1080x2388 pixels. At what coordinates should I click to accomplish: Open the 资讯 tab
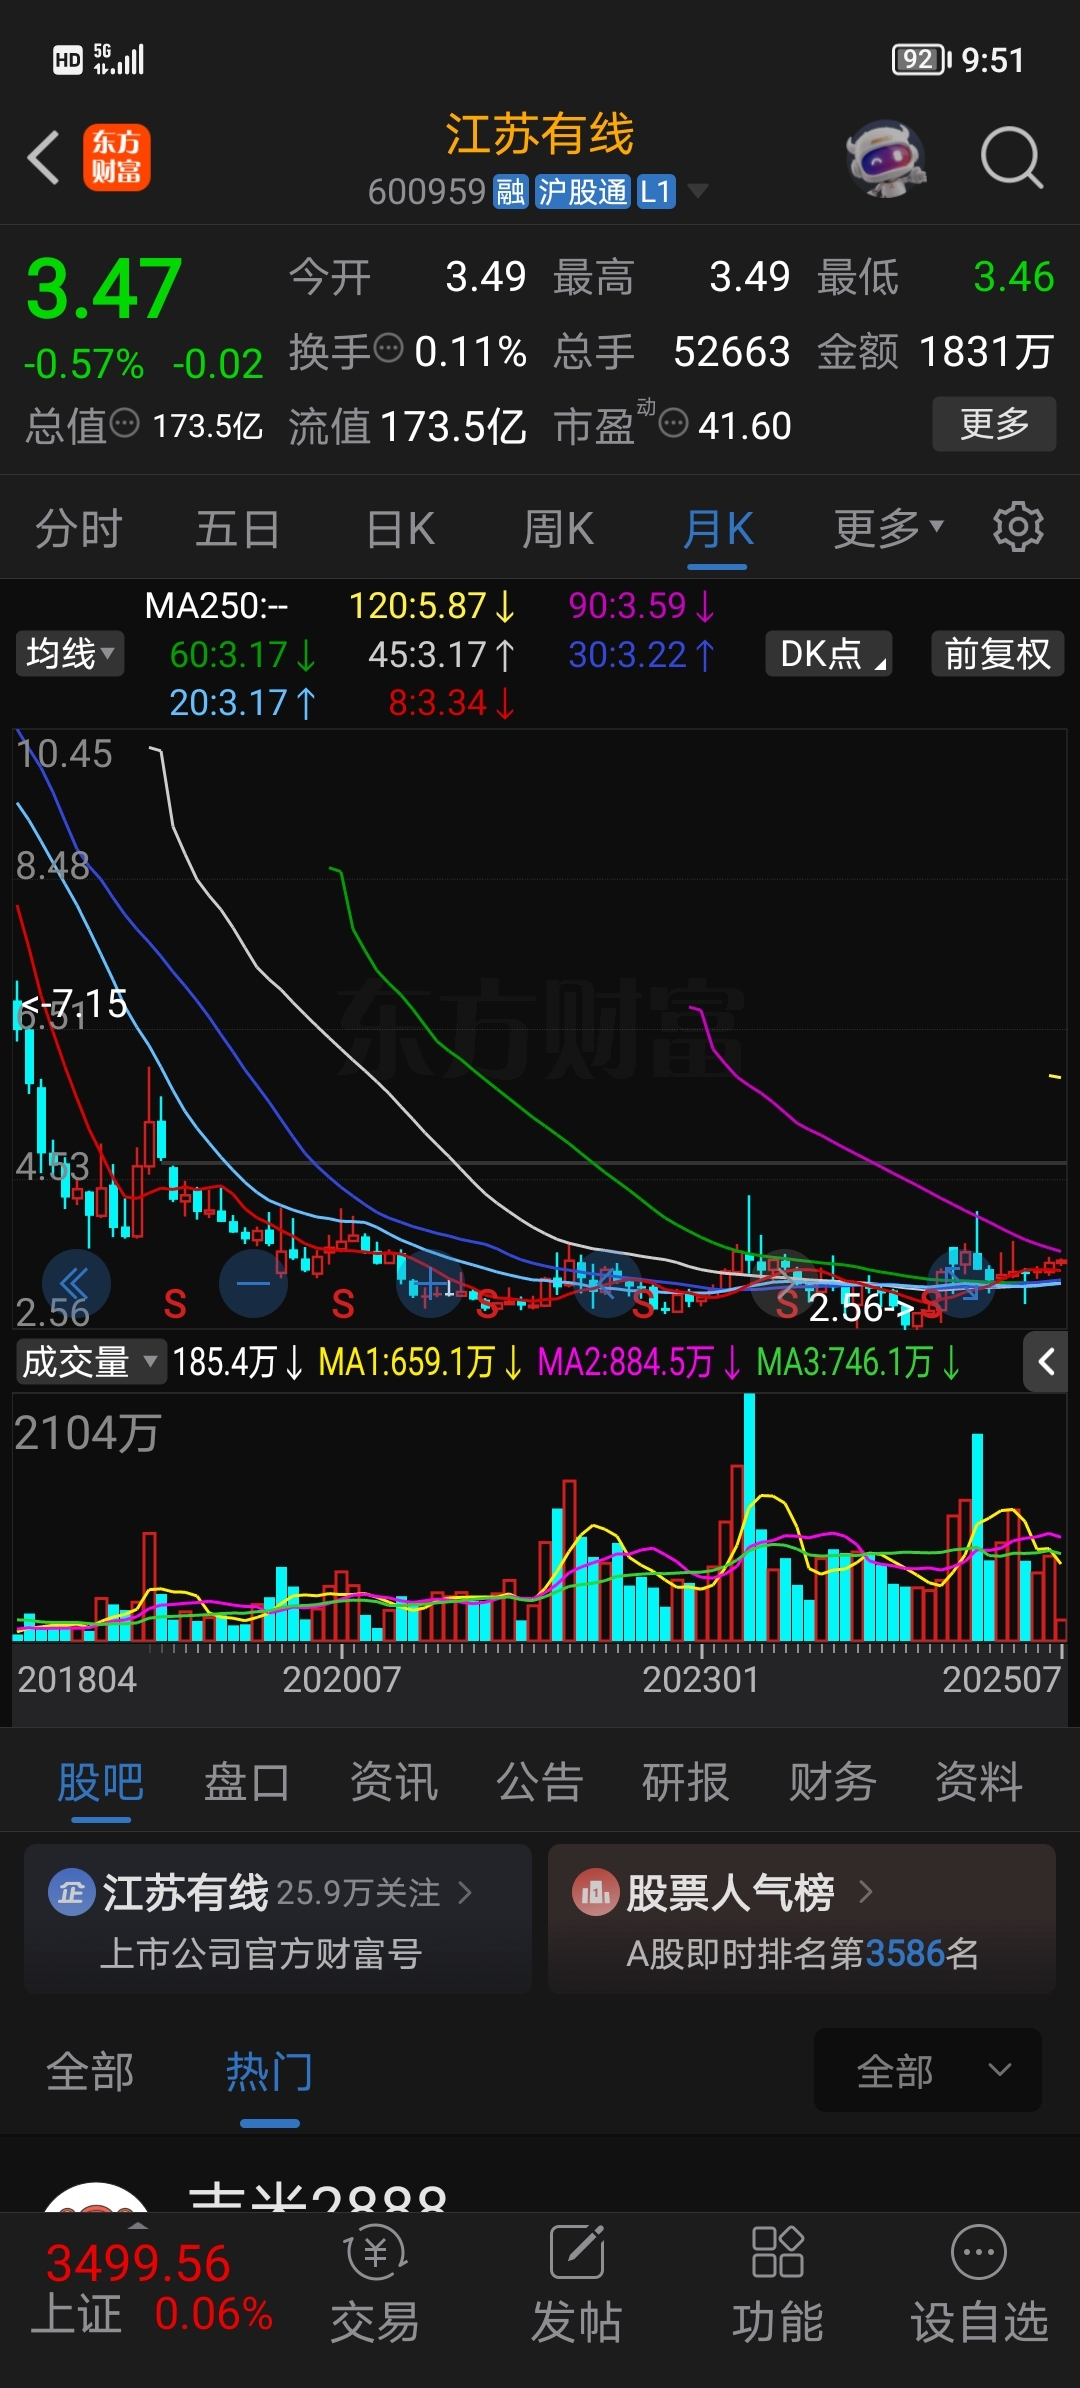click(x=394, y=1782)
